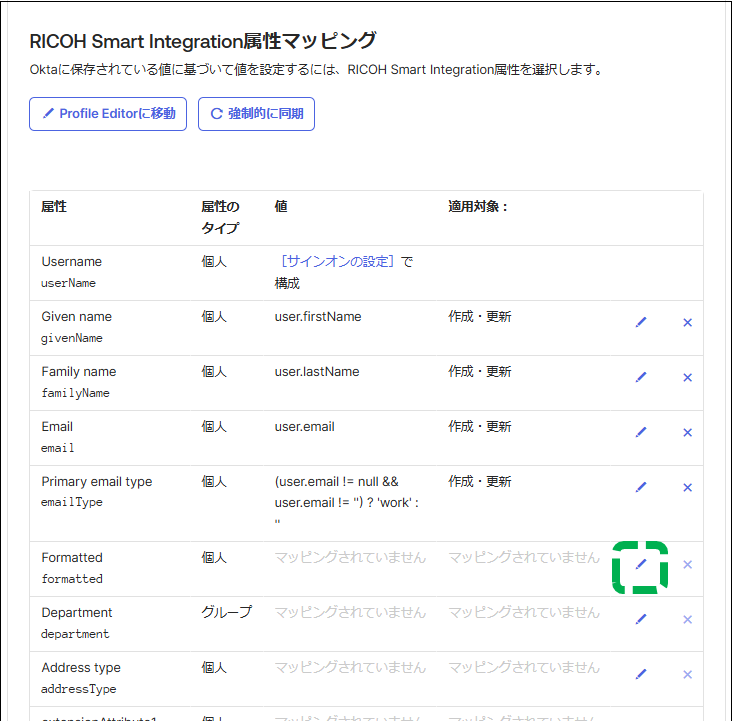Edit the Formatted attribute pencil icon
This screenshot has height=721, width=732.
click(641, 565)
